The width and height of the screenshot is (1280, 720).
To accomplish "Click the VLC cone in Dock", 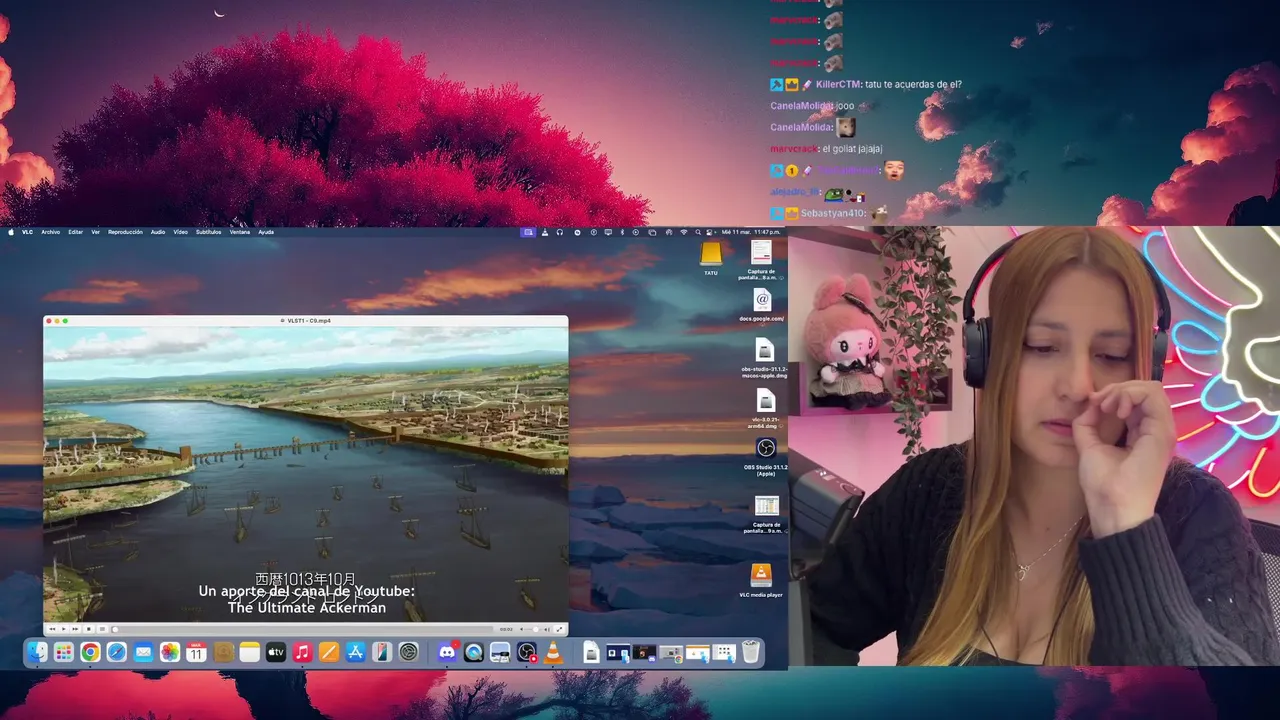I will pos(553,652).
